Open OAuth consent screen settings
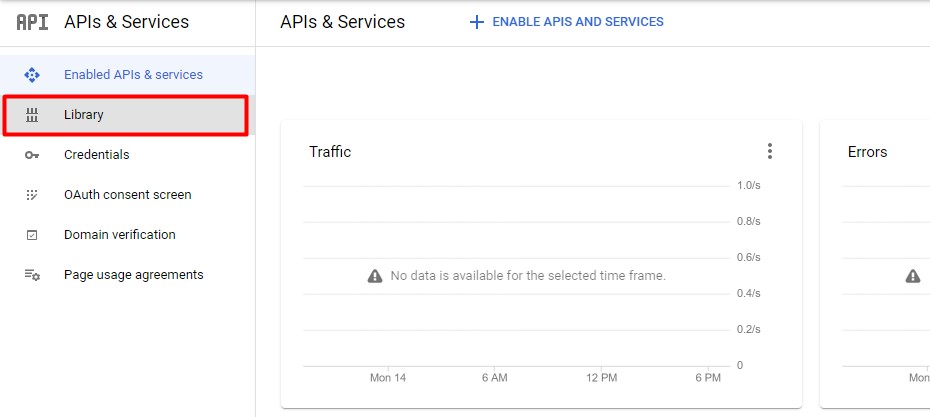This screenshot has width=930, height=417. click(x=127, y=195)
